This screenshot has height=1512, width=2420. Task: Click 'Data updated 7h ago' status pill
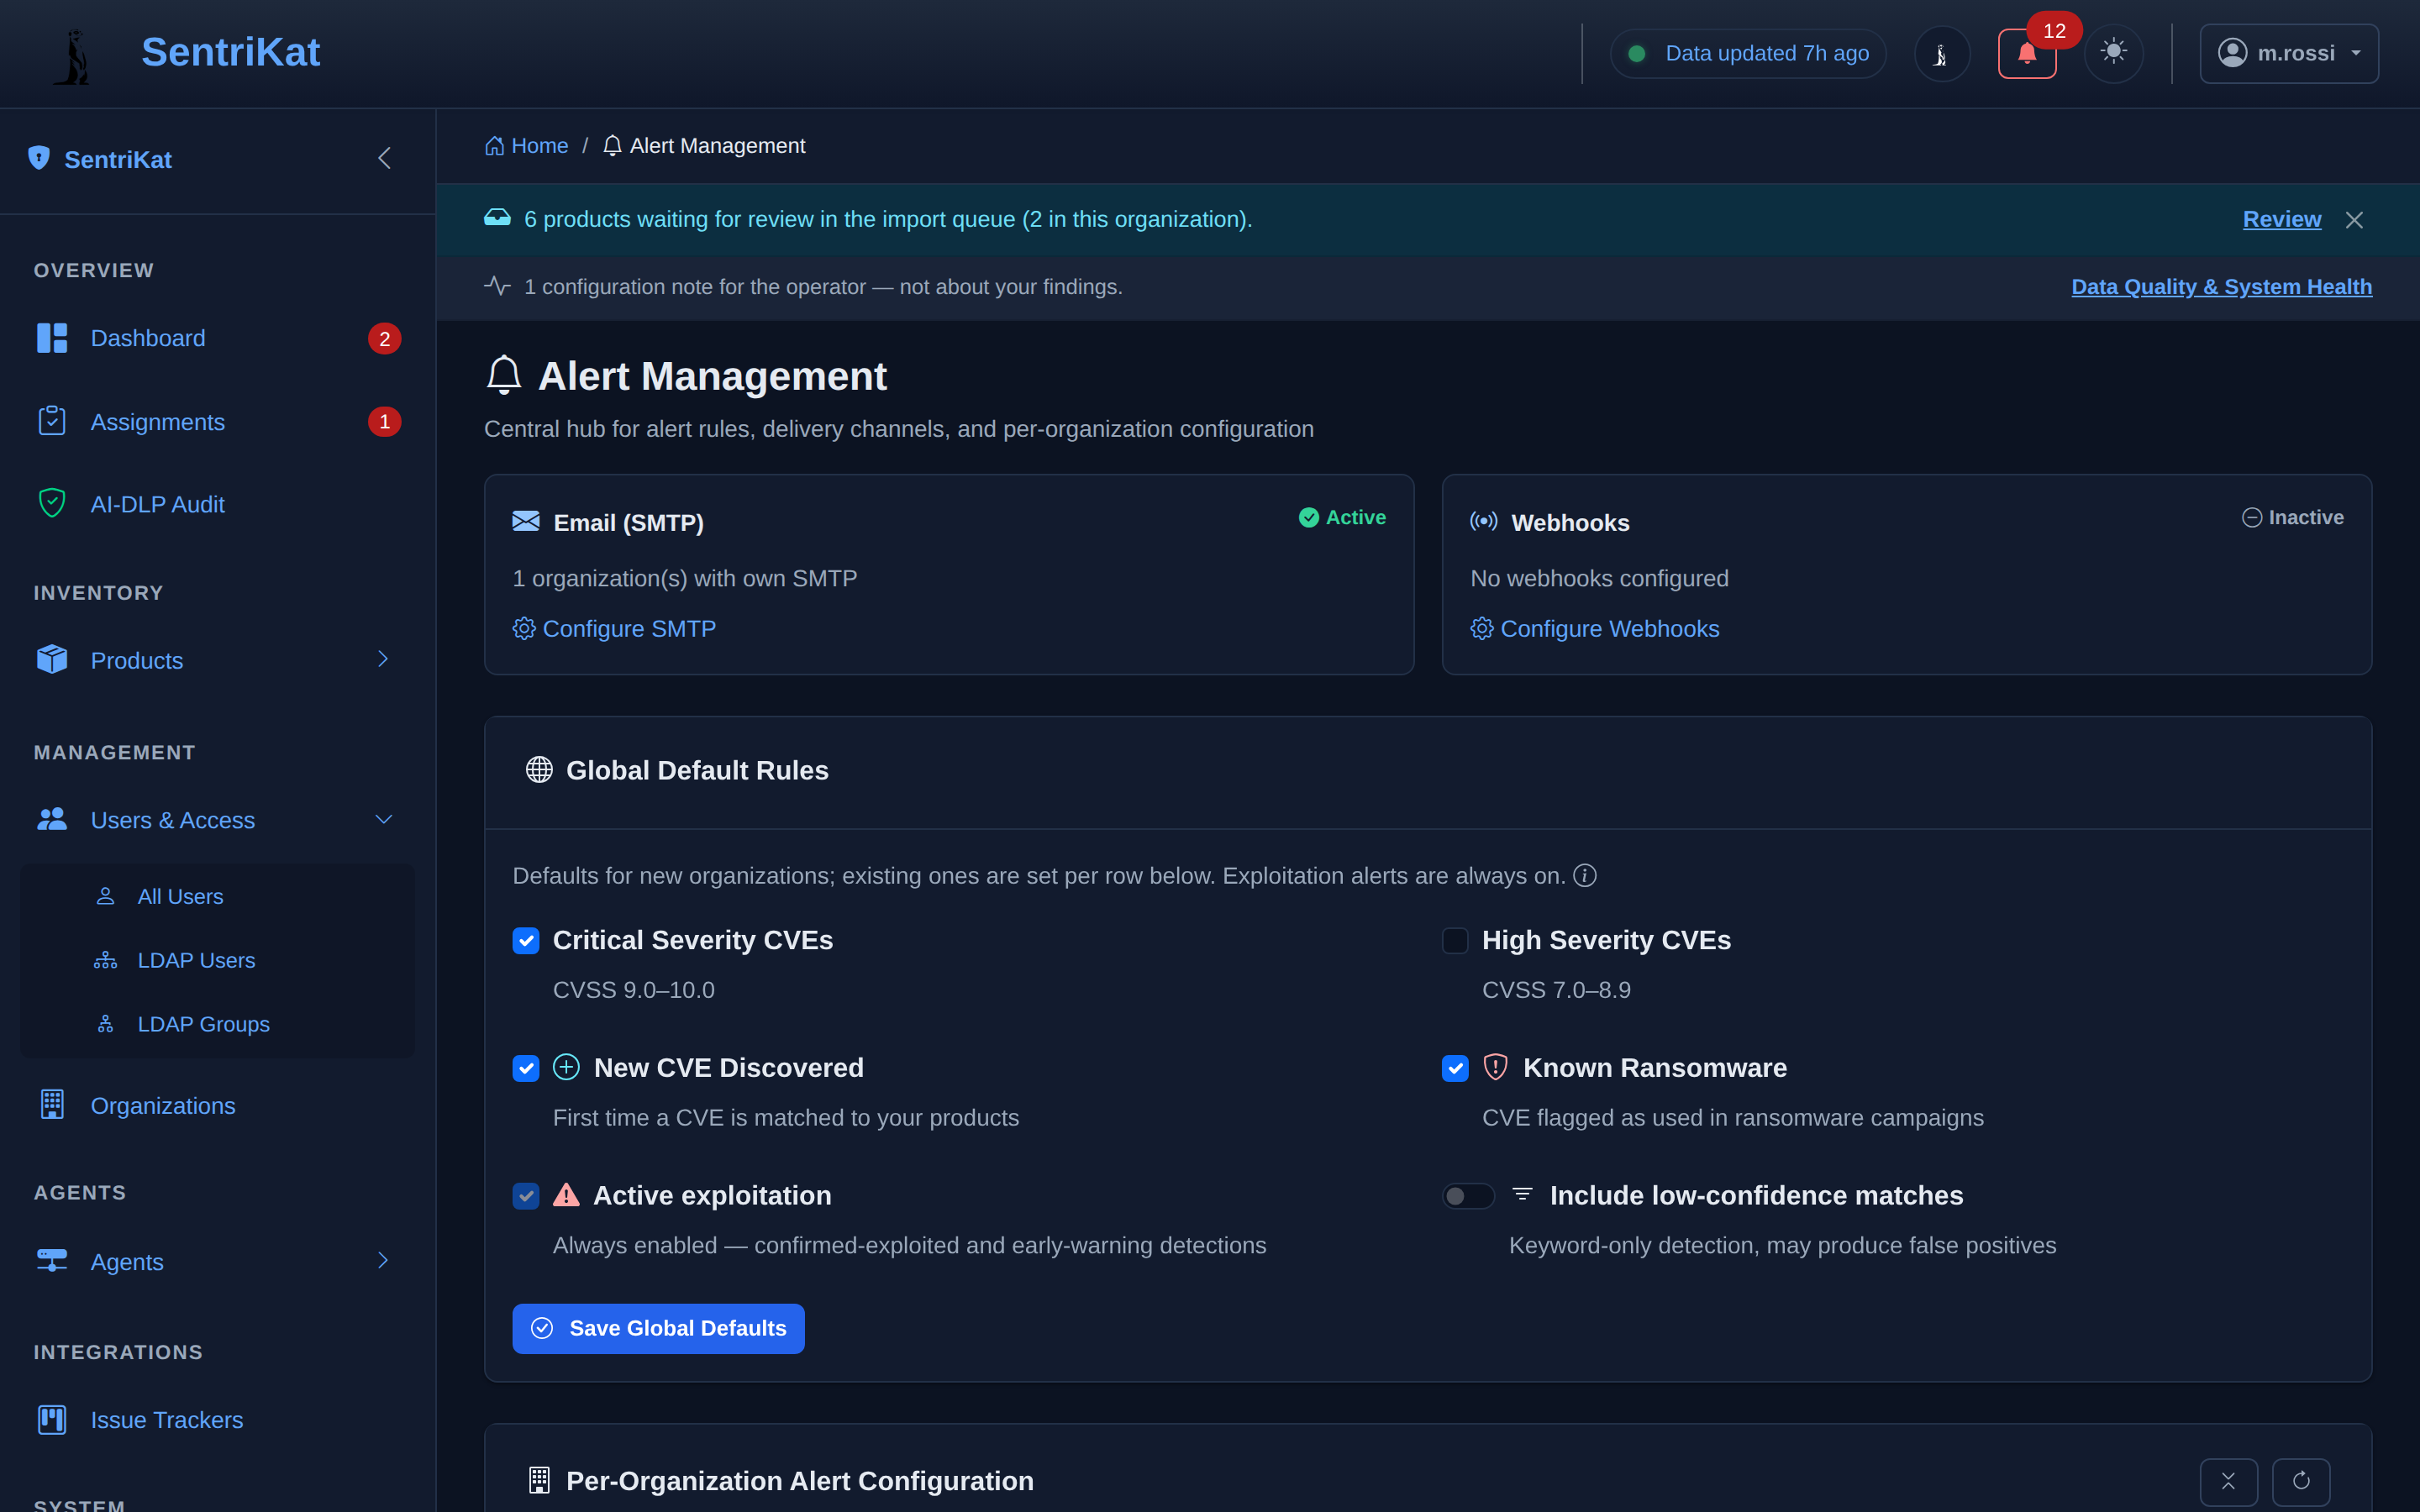coord(1748,53)
